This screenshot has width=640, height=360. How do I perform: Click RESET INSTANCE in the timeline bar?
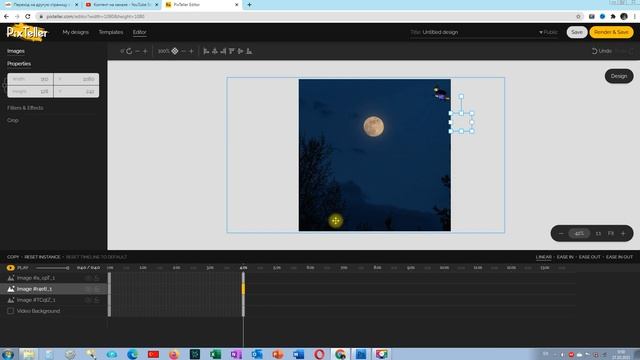(x=42, y=257)
